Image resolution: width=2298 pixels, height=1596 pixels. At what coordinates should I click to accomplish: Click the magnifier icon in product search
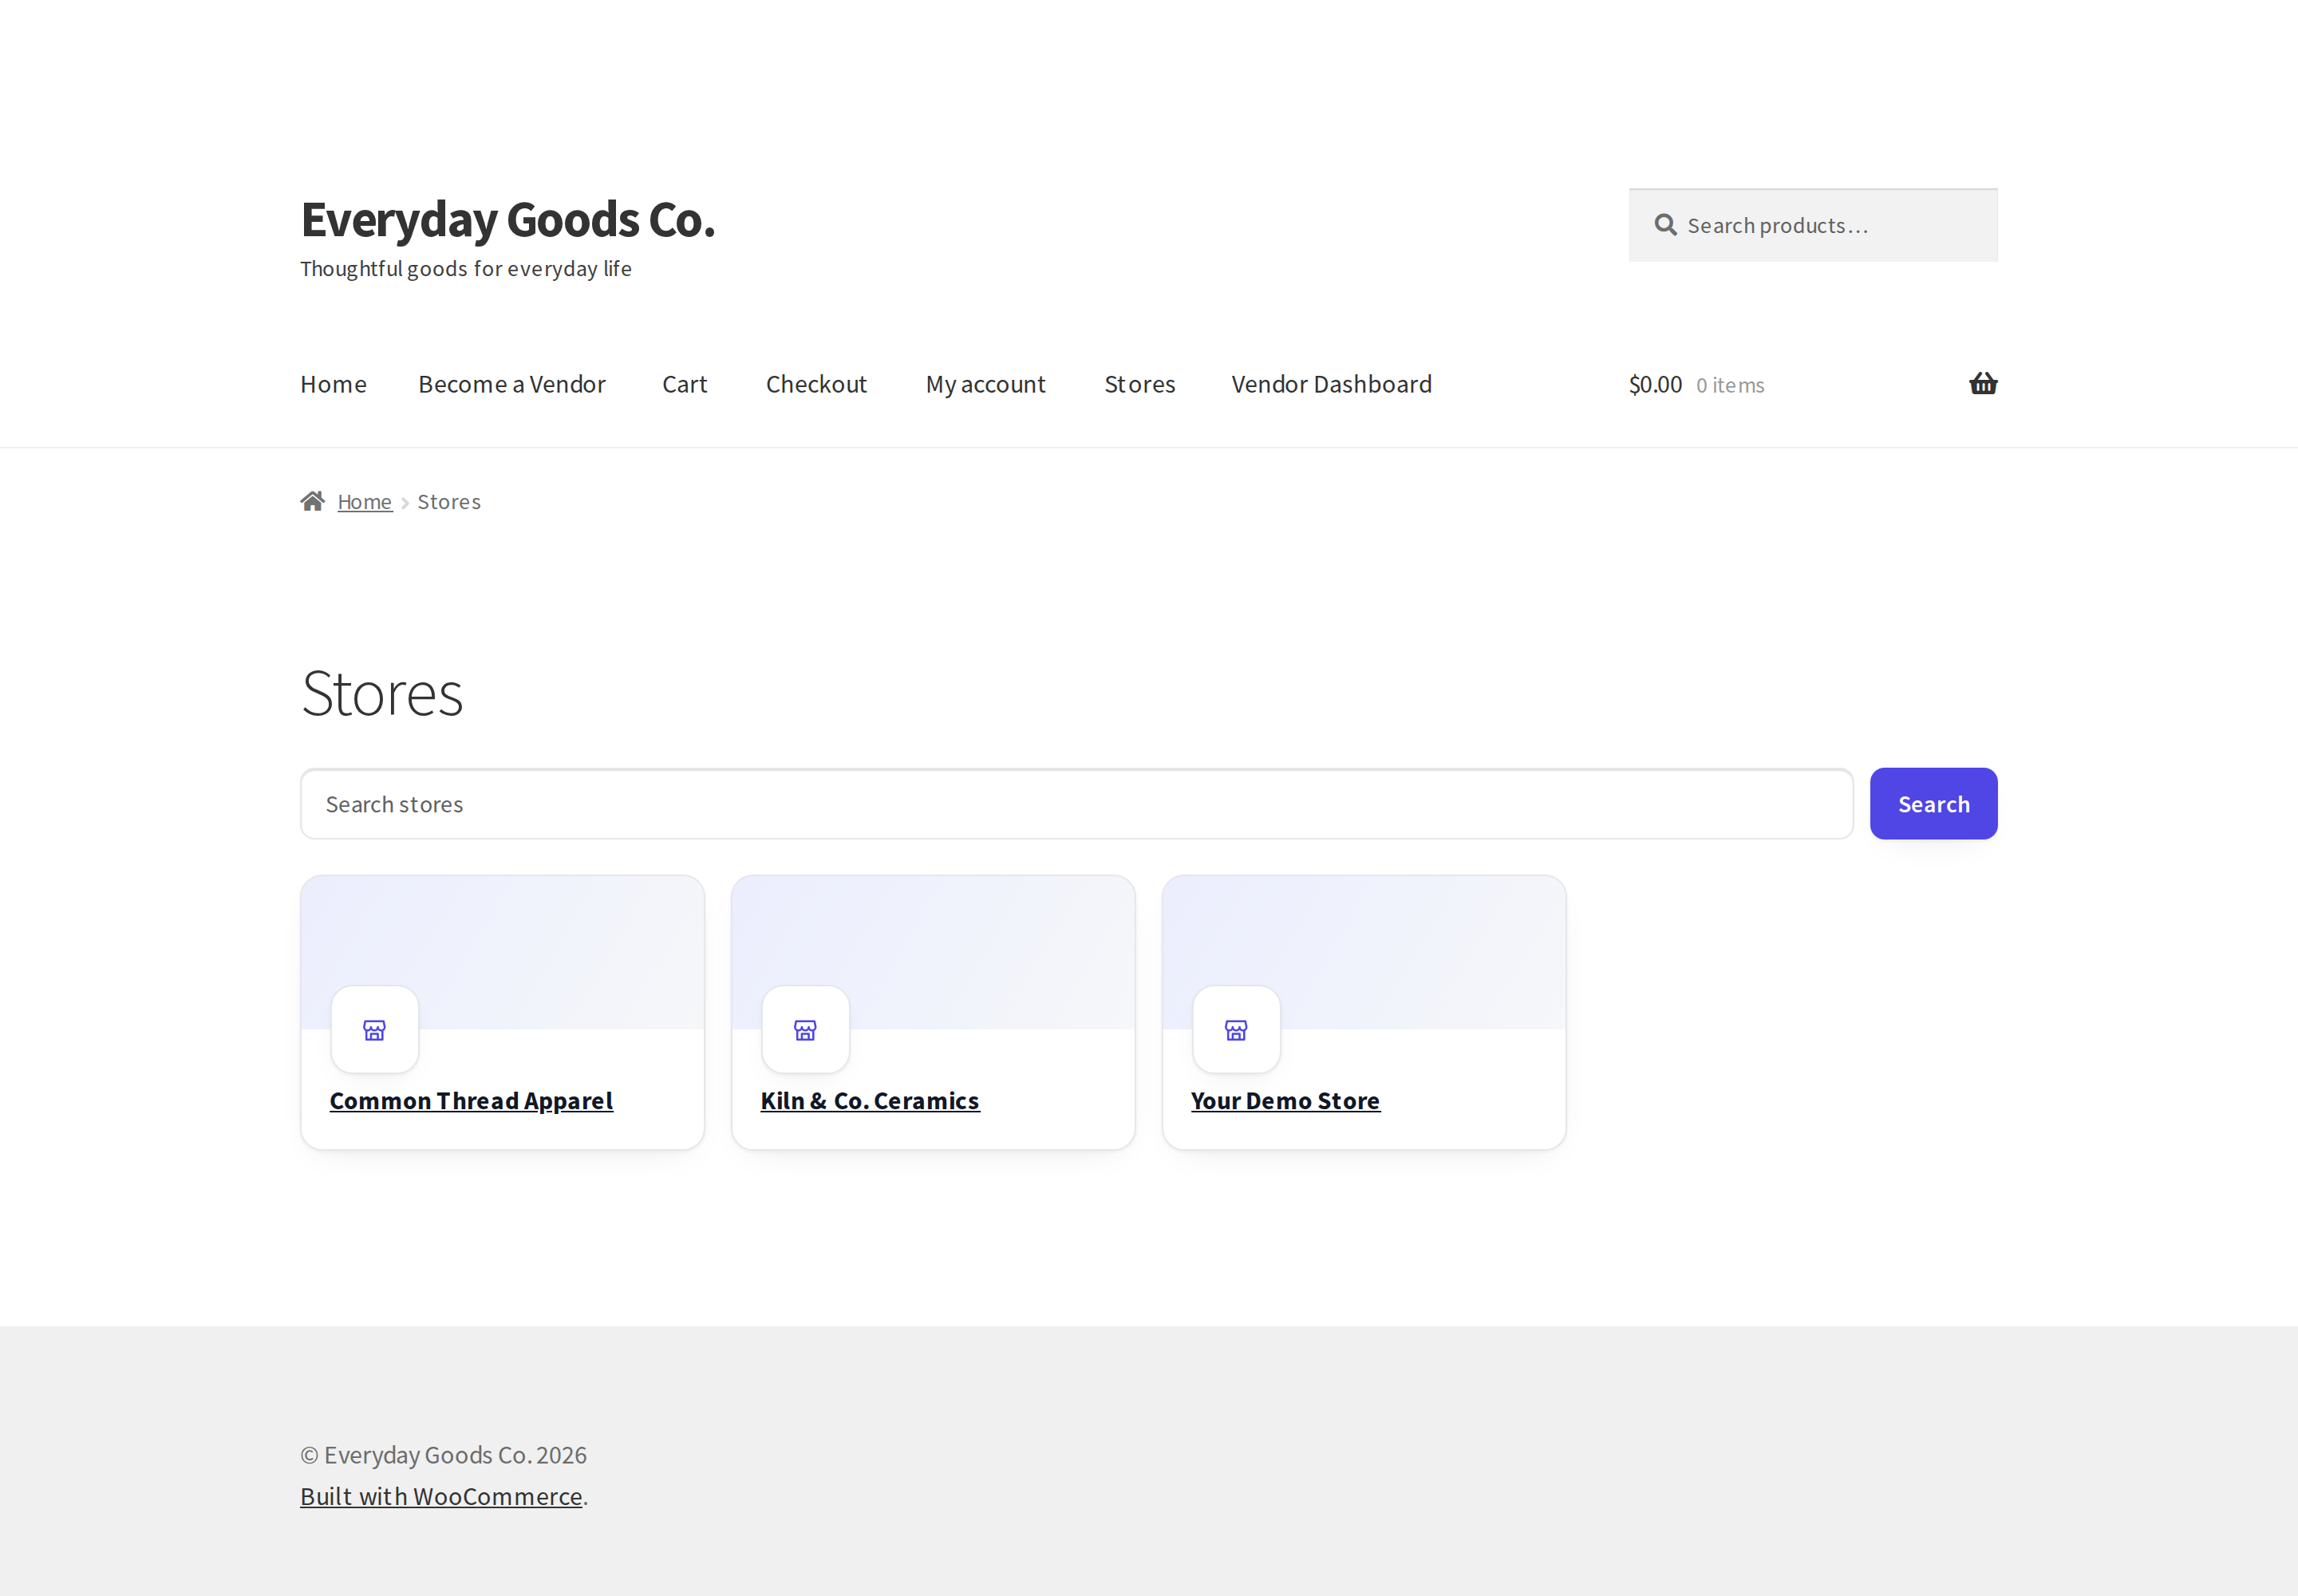[1665, 225]
